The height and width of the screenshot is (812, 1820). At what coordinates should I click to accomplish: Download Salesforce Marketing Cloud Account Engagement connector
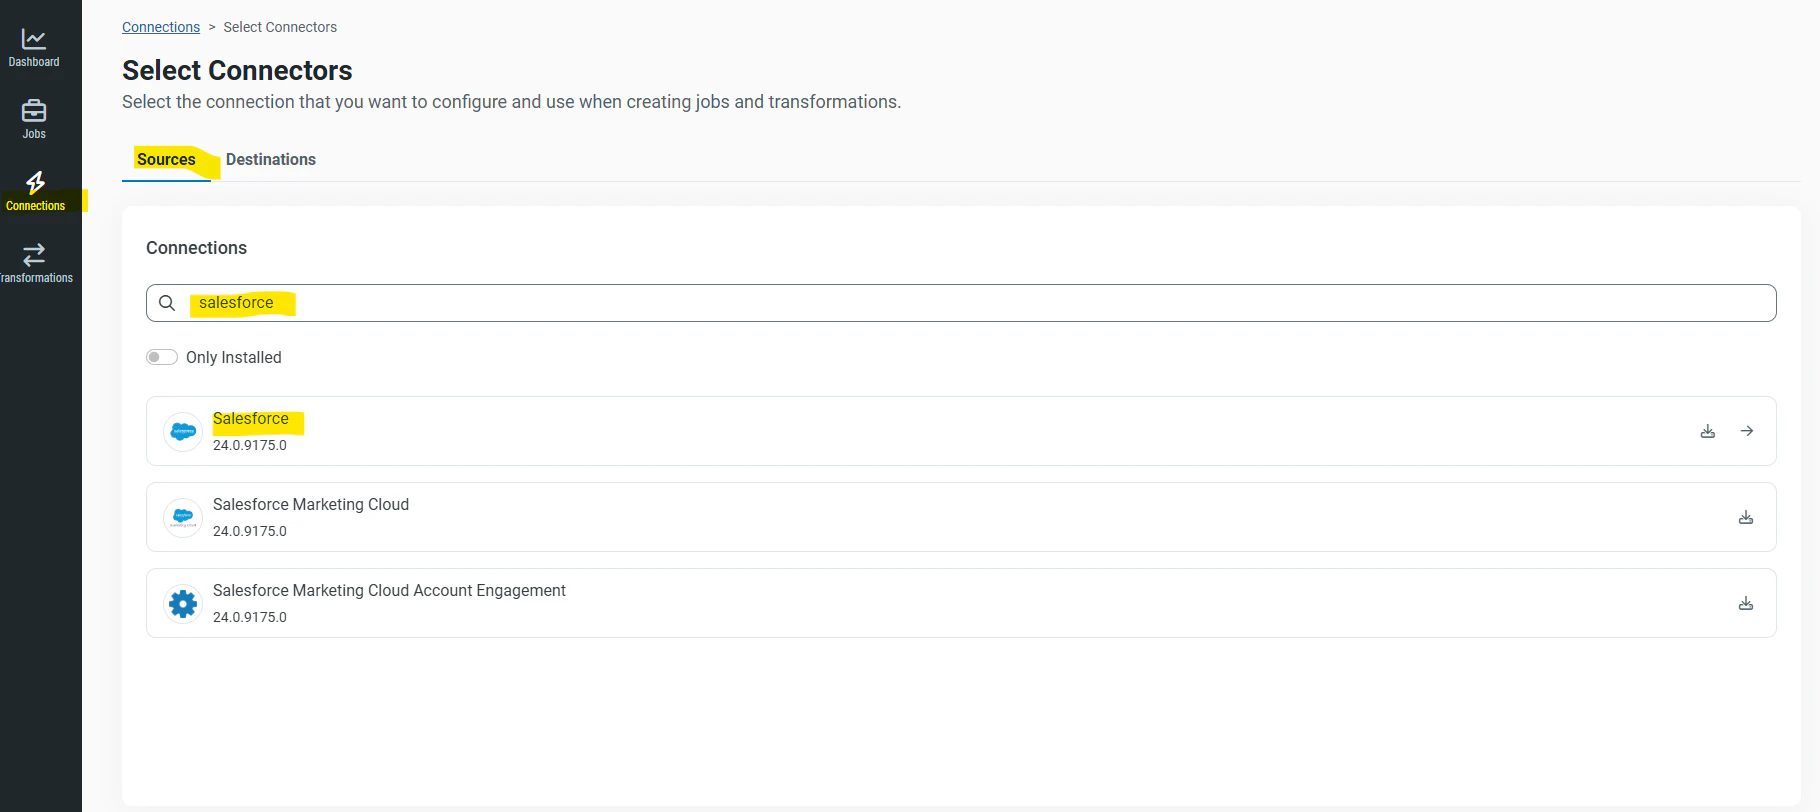1746,603
